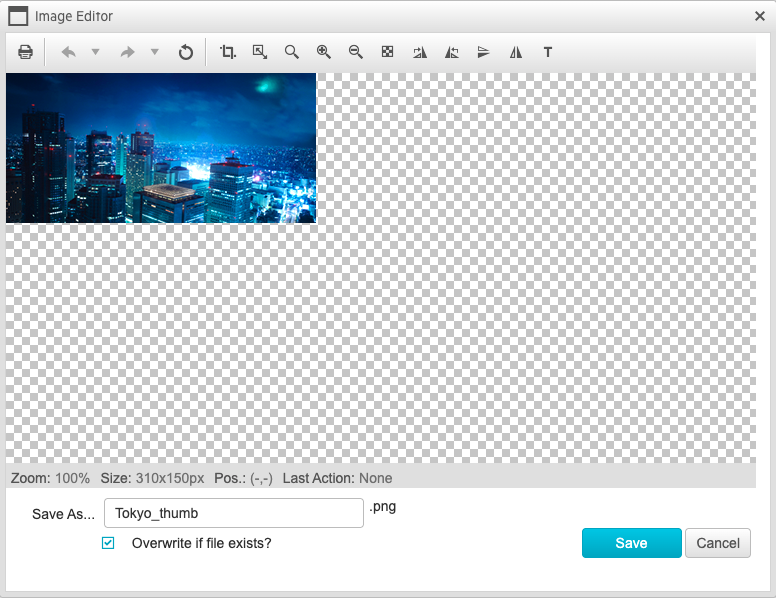Select the Text tool

point(547,52)
